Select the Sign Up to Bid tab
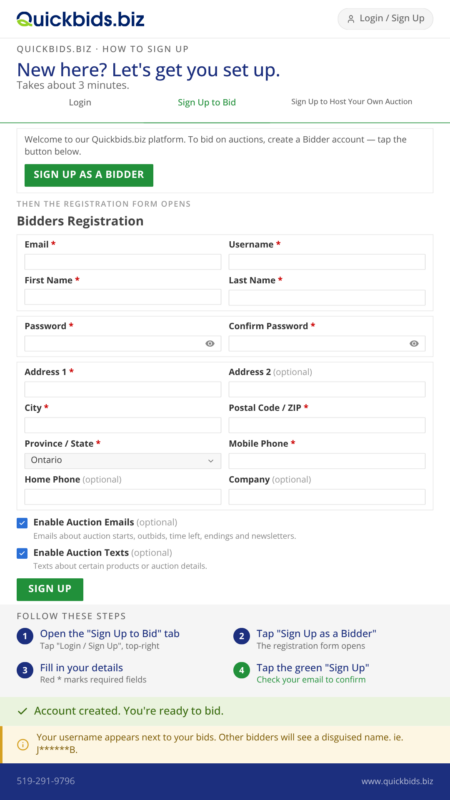Viewport: 450px width, 800px height. coord(207,103)
